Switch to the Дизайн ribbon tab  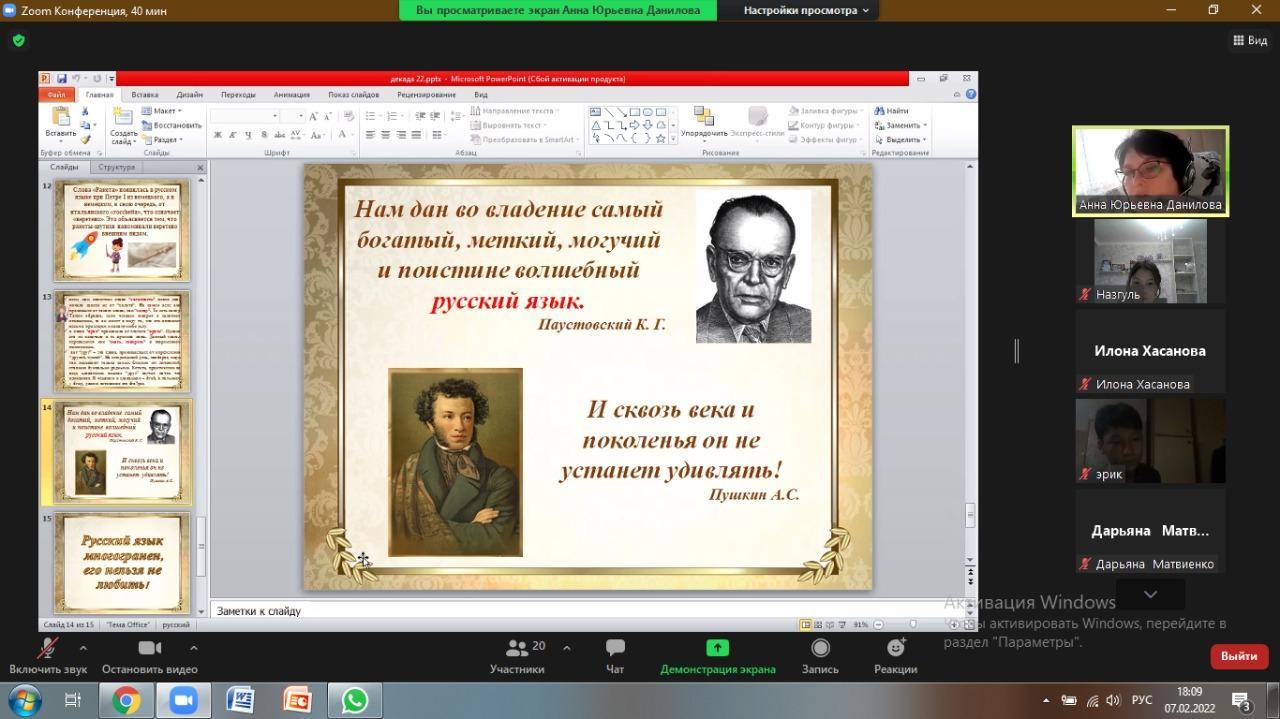coord(189,95)
